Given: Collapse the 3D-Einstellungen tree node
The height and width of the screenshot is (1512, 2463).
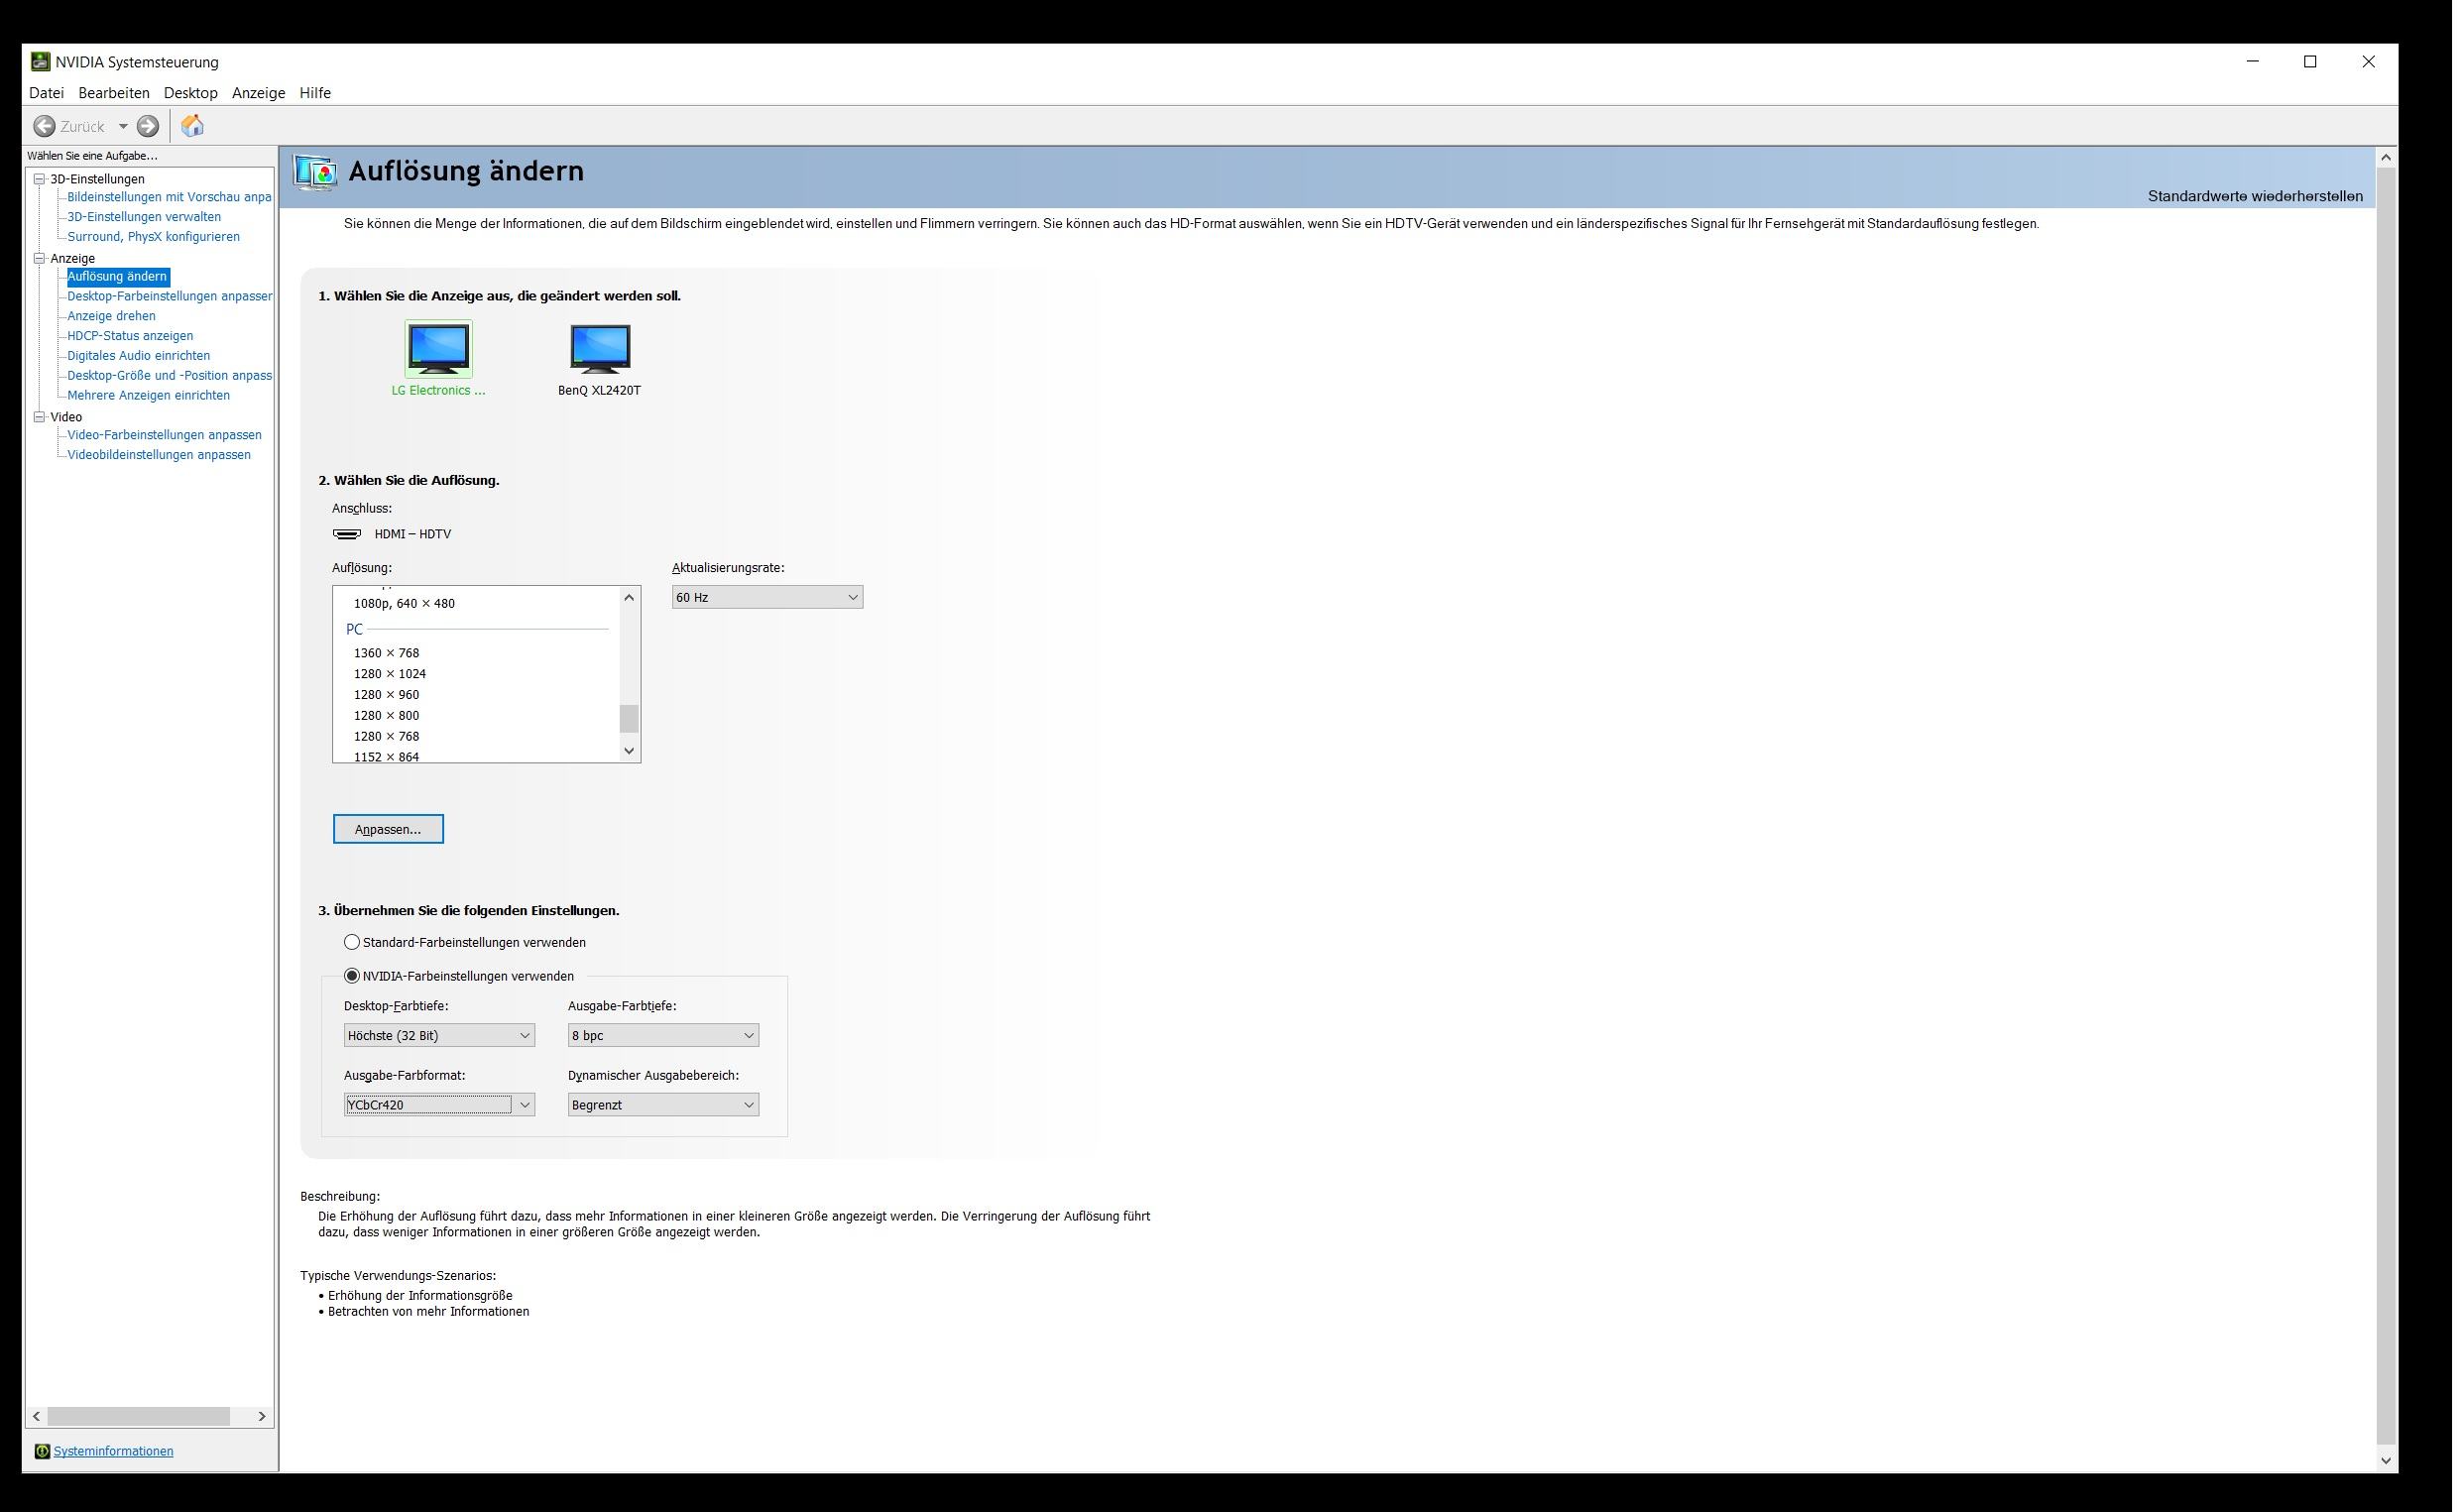Looking at the screenshot, I should [x=40, y=179].
